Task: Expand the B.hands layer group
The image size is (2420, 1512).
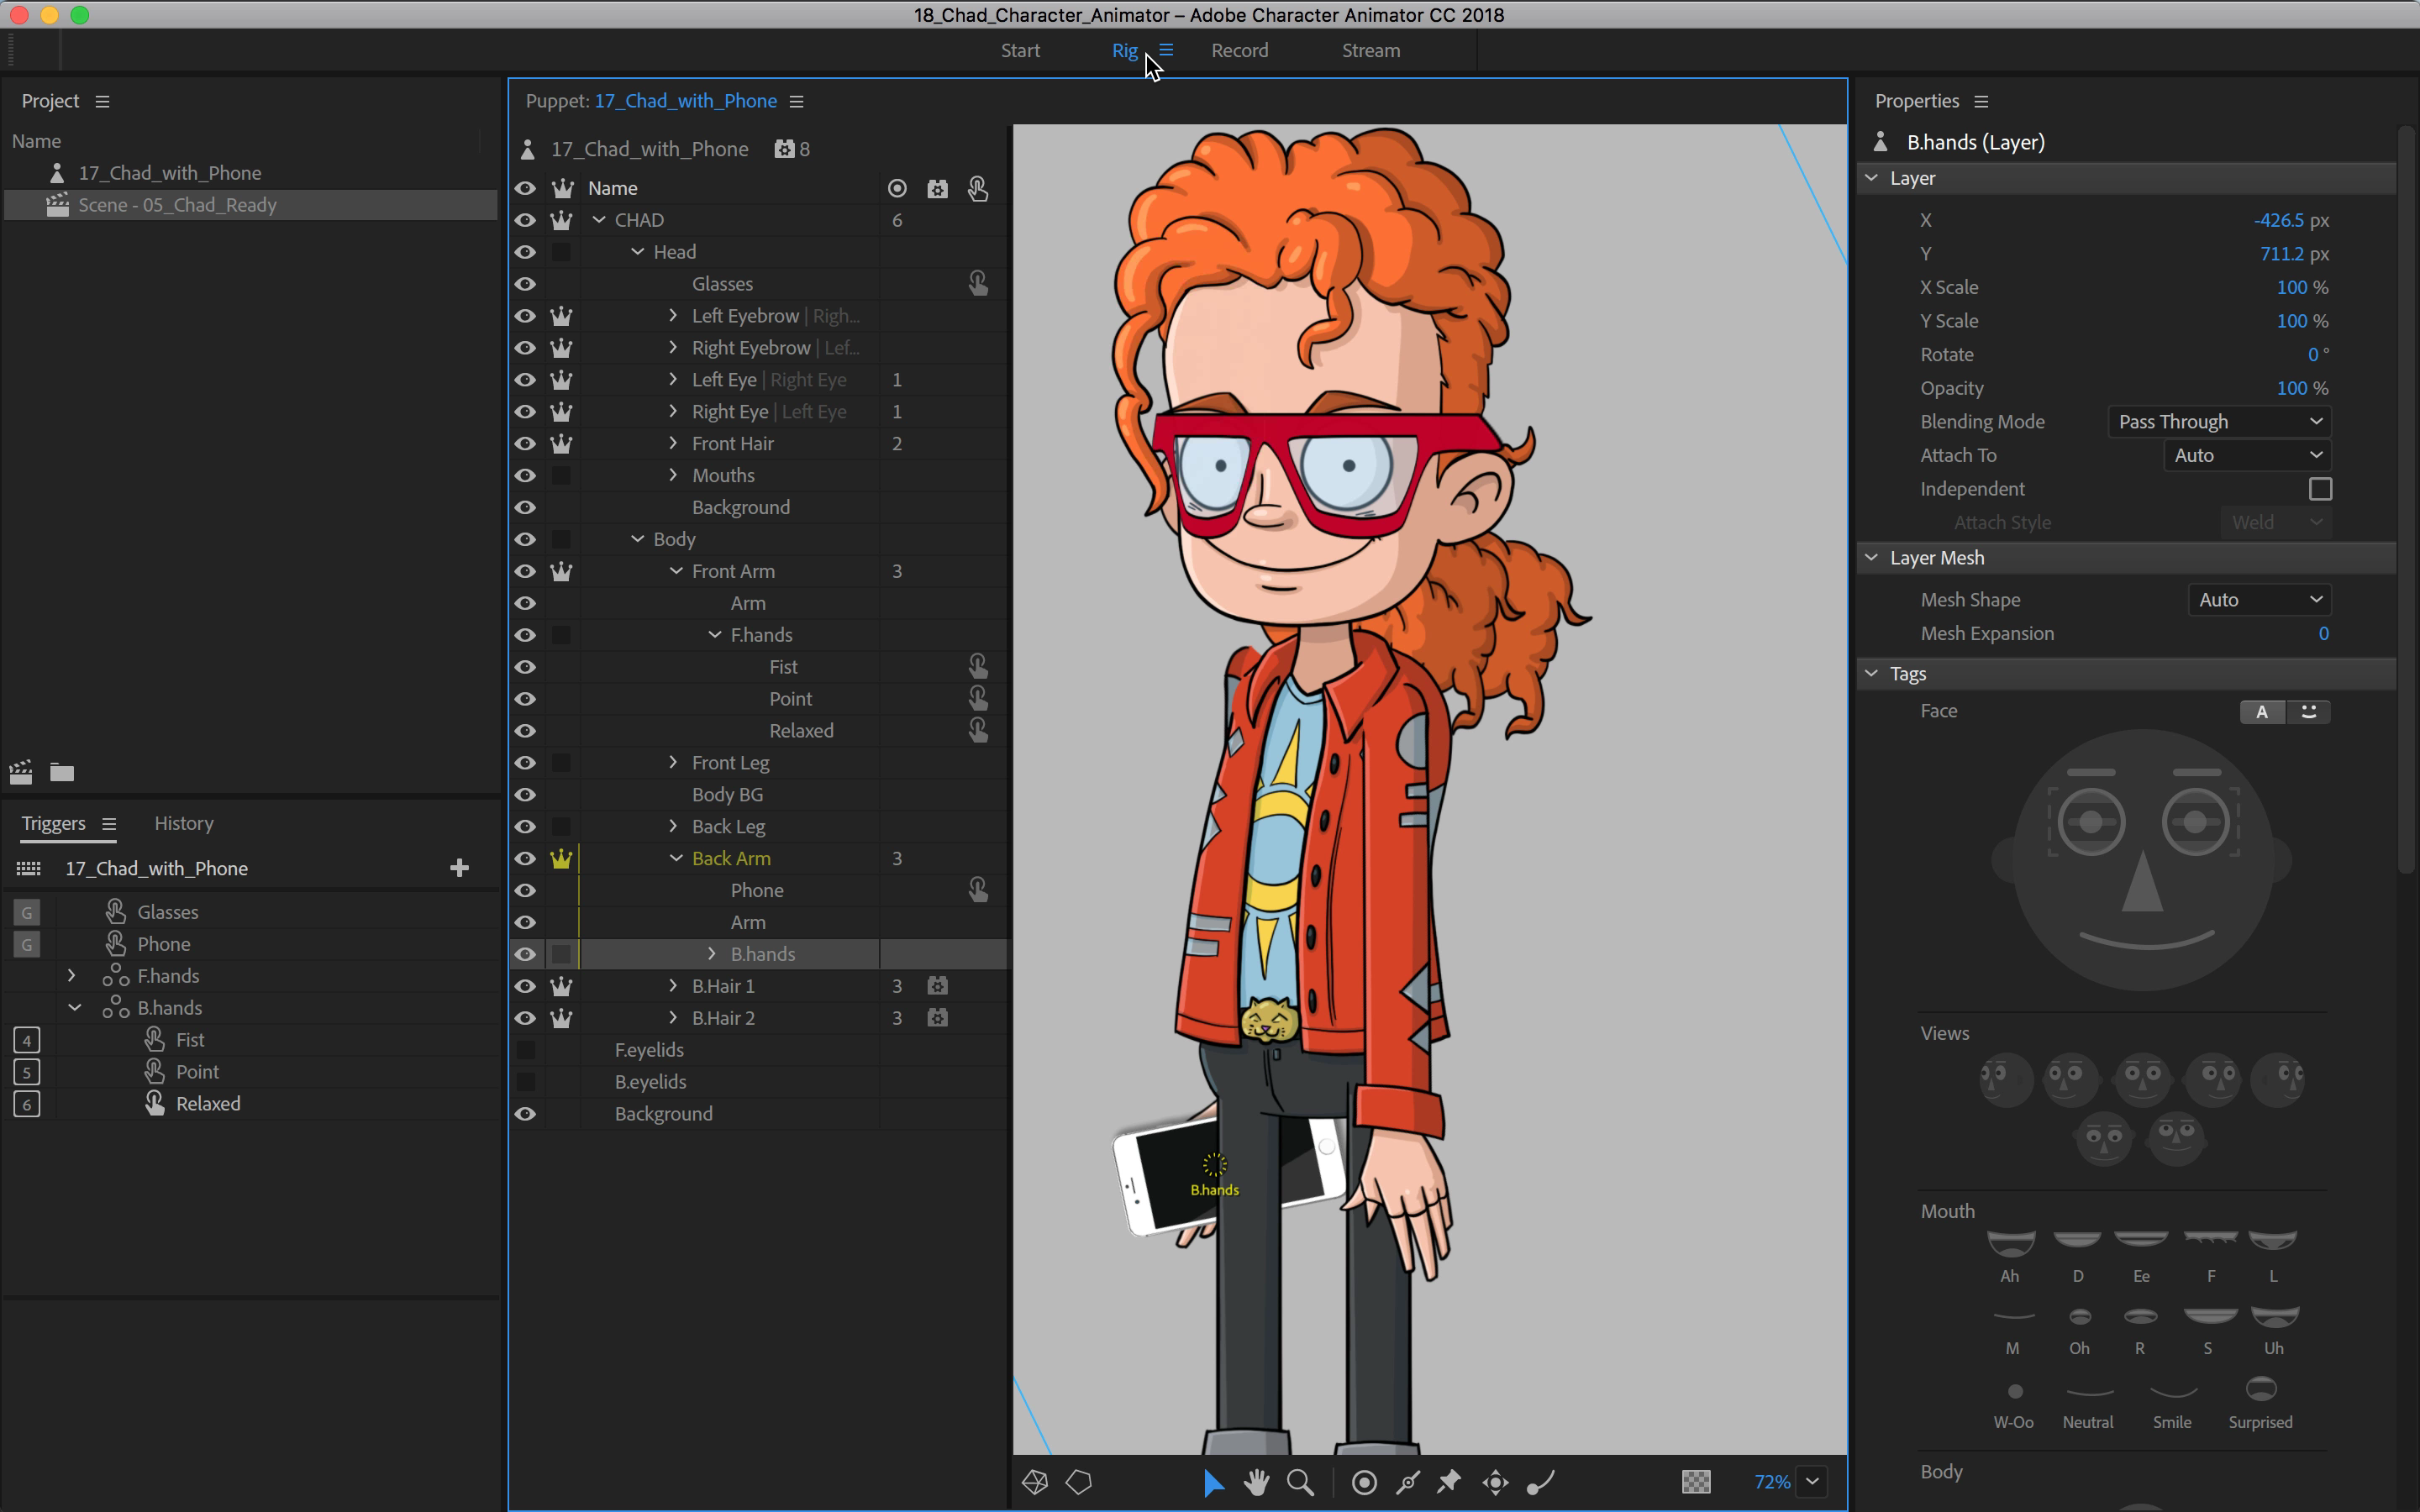Action: click(712, 954)
